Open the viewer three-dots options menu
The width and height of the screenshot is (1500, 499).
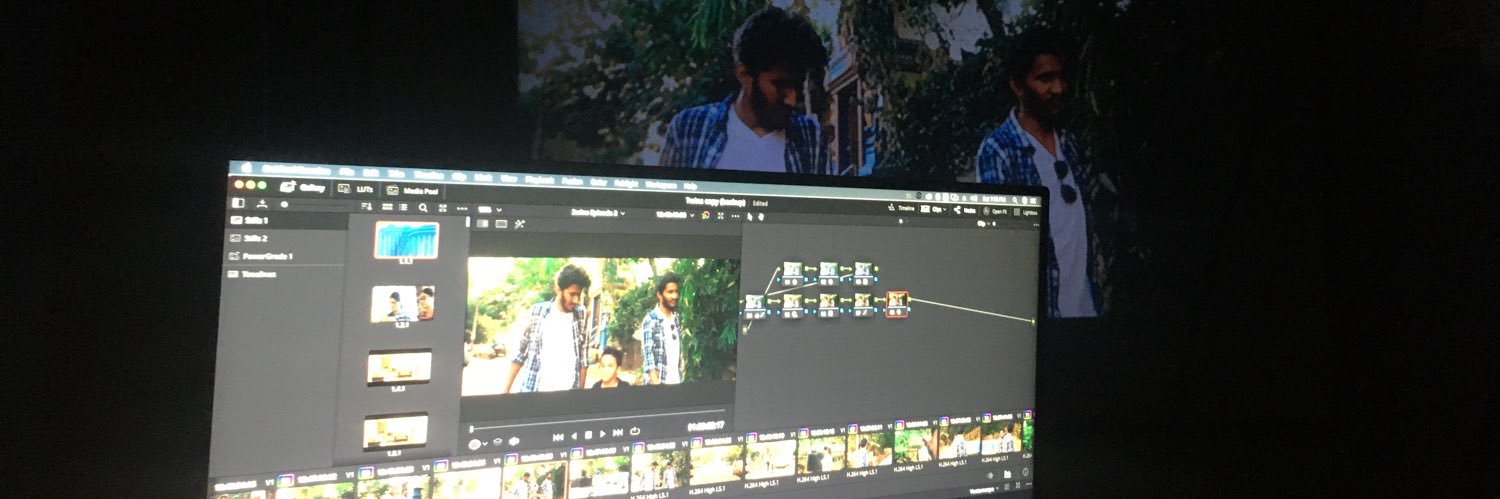[x=735, y=216]
